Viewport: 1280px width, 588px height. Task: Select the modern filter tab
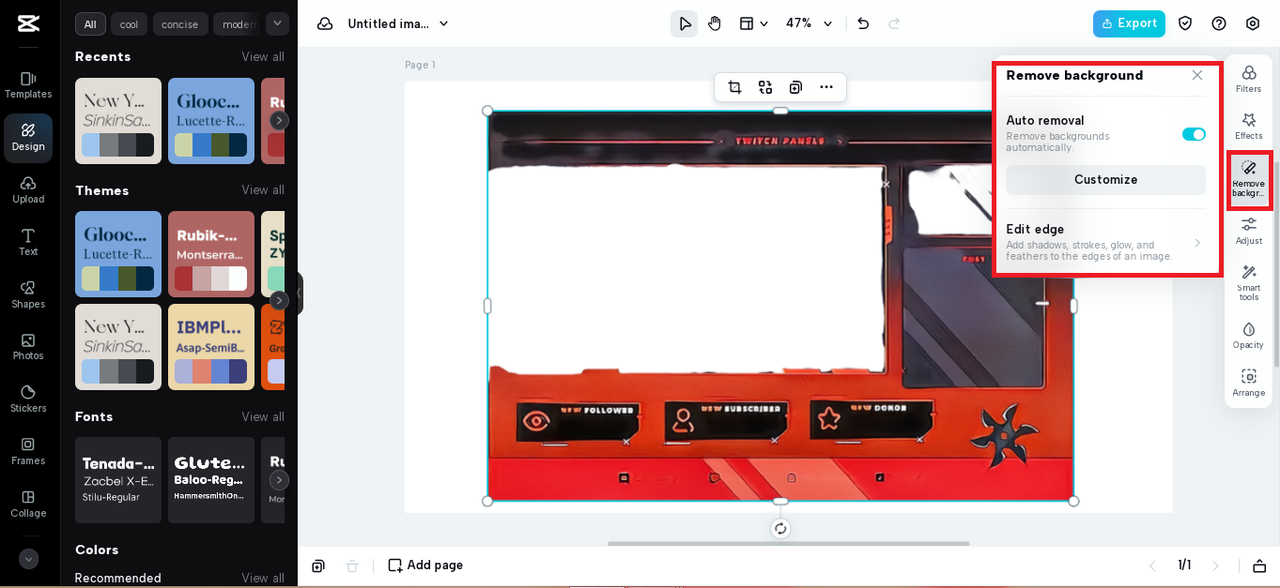pyautogui.click(x=238, y=24)
